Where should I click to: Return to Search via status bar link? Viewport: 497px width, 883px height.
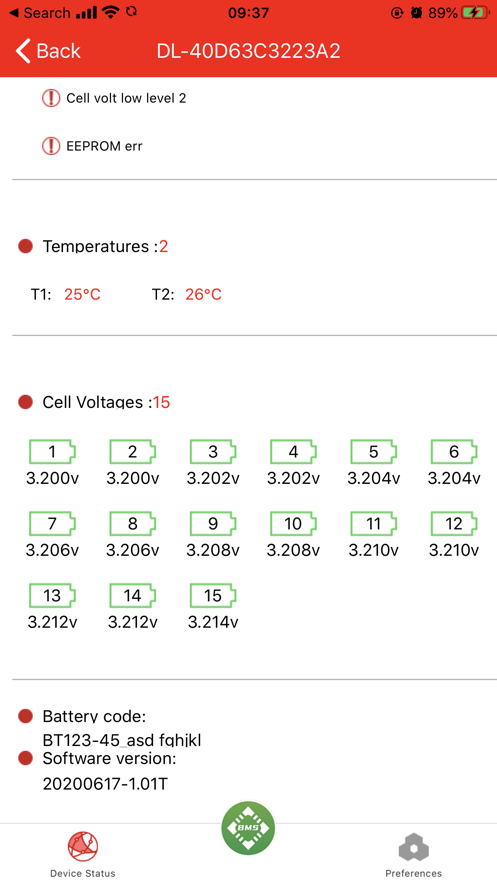pyautogui.click(x=40, y=12)
